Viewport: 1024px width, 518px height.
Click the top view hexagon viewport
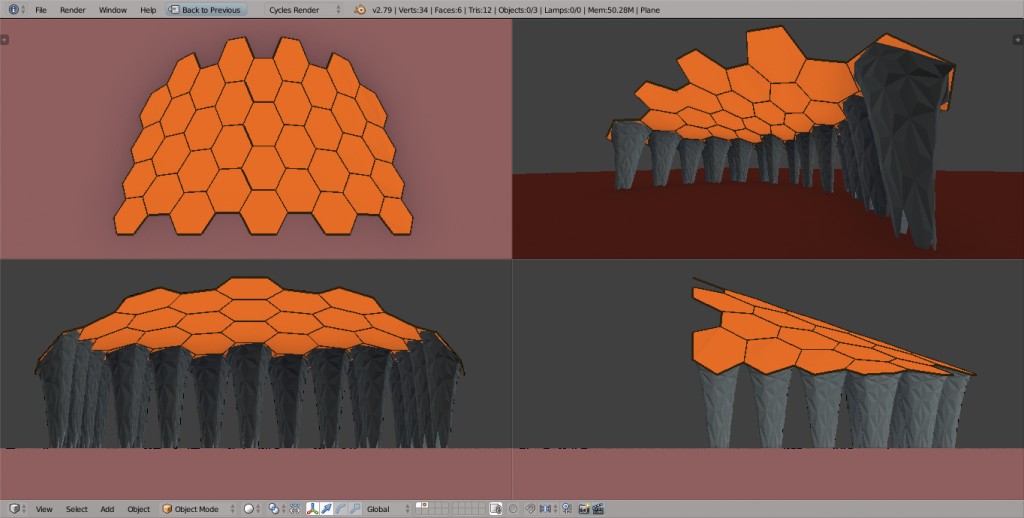tap(255, 138)
